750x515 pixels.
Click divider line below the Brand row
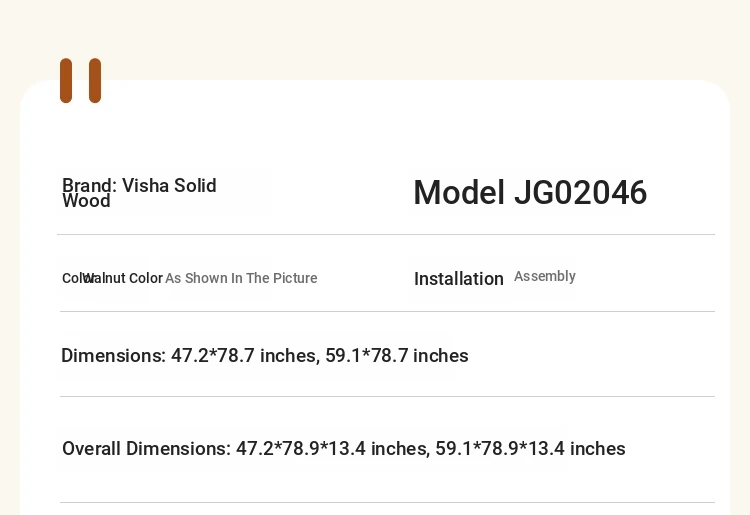[x=386, y=234]
